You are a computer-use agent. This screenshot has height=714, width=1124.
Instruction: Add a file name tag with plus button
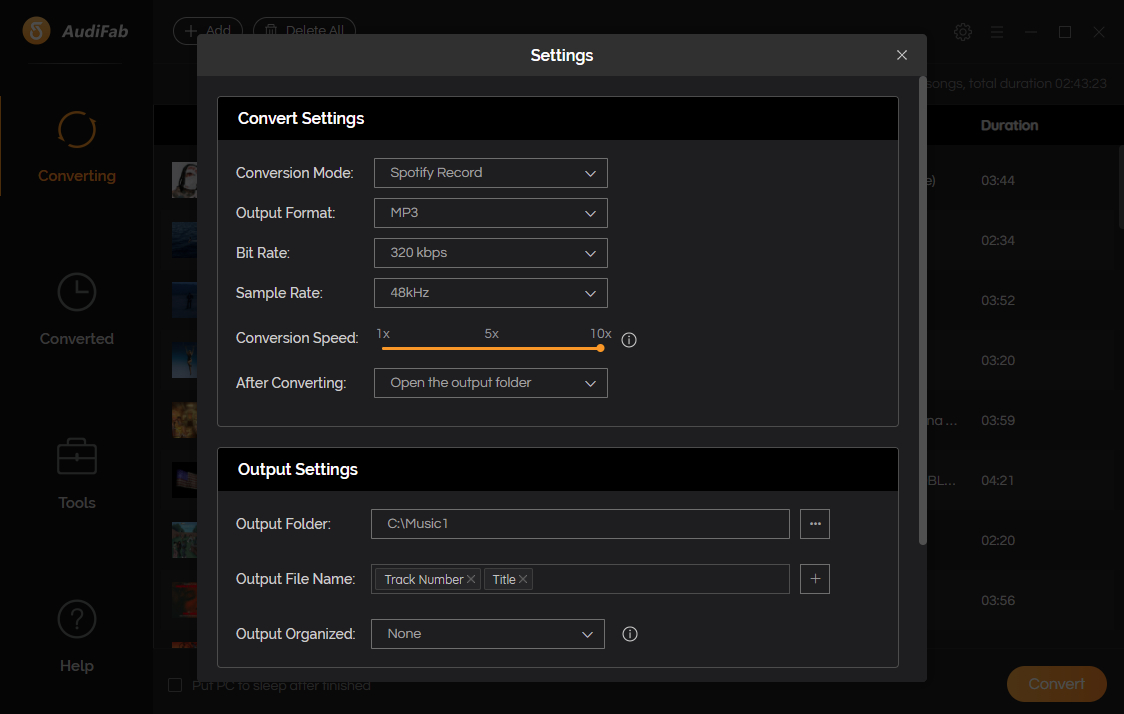click(x=815, y=579)
